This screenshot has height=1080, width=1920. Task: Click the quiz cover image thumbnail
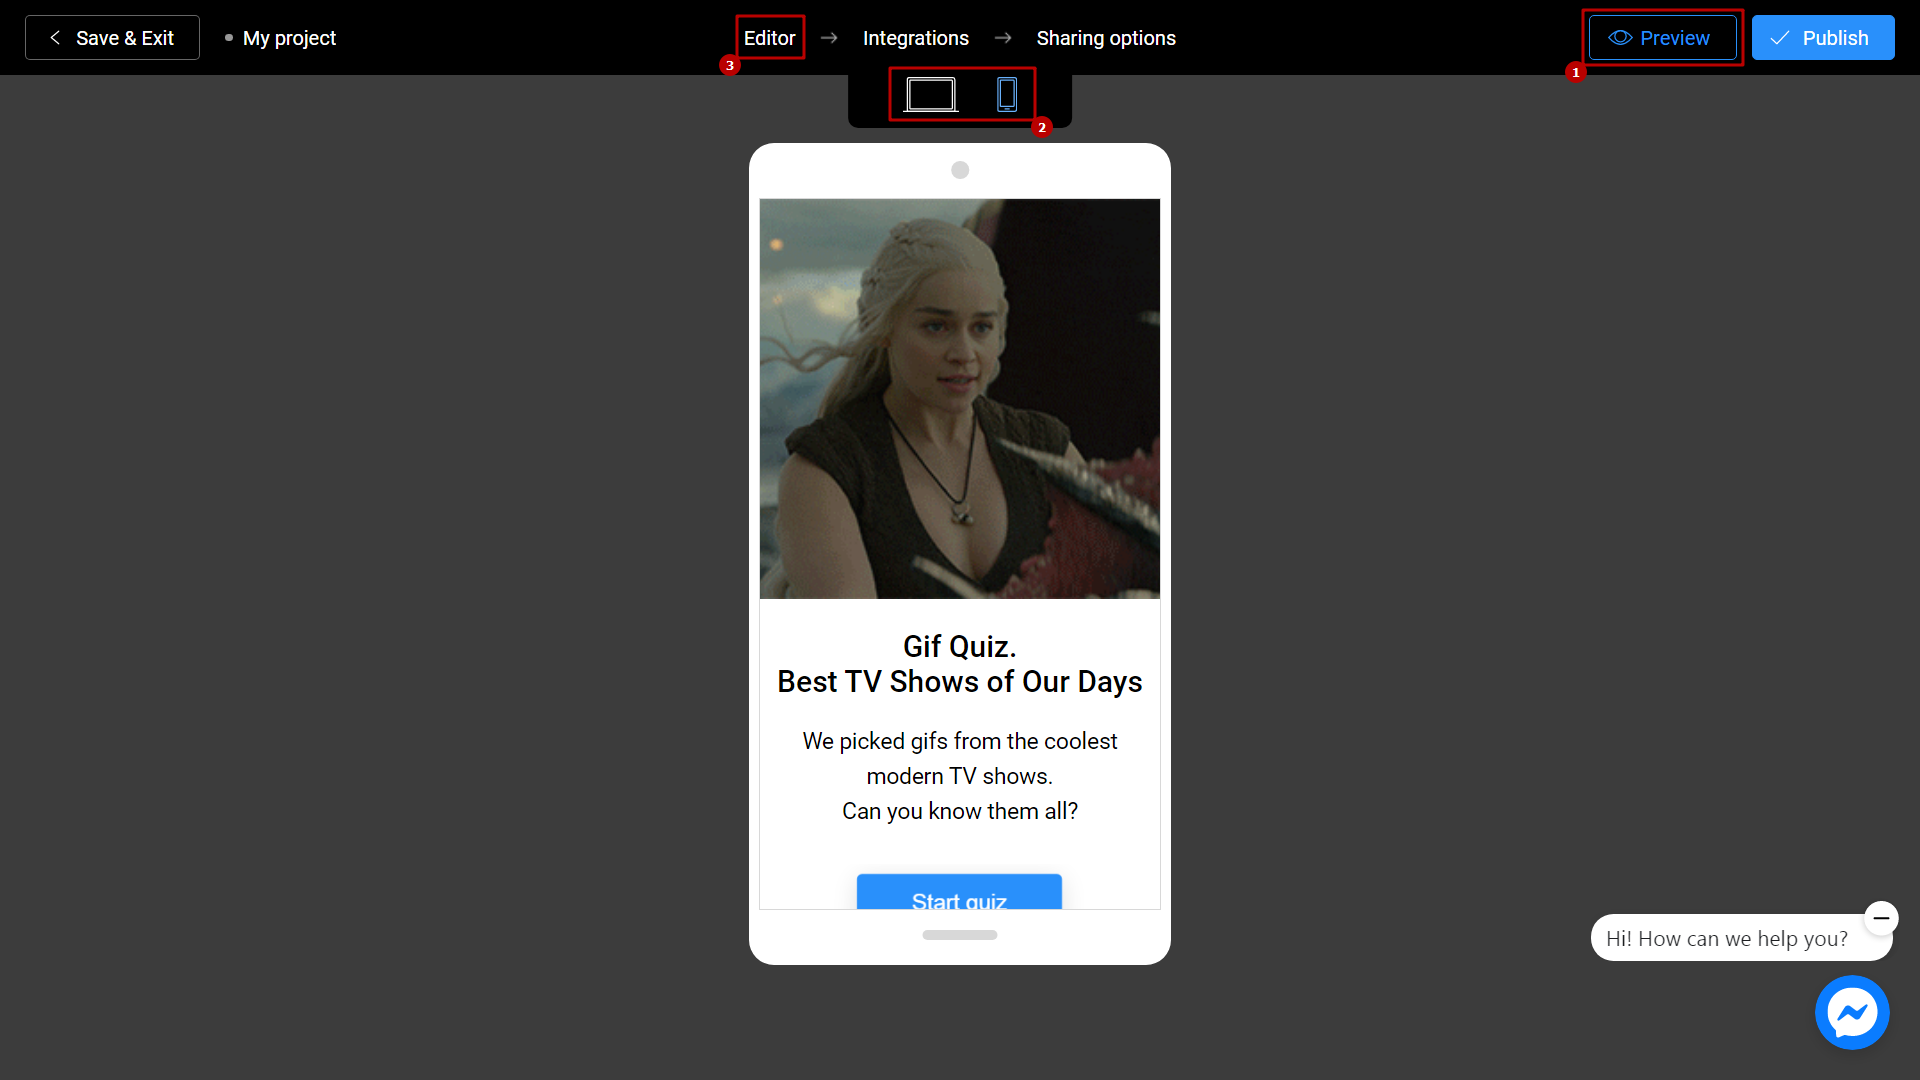pyautogui.click(x=959, y=398)
